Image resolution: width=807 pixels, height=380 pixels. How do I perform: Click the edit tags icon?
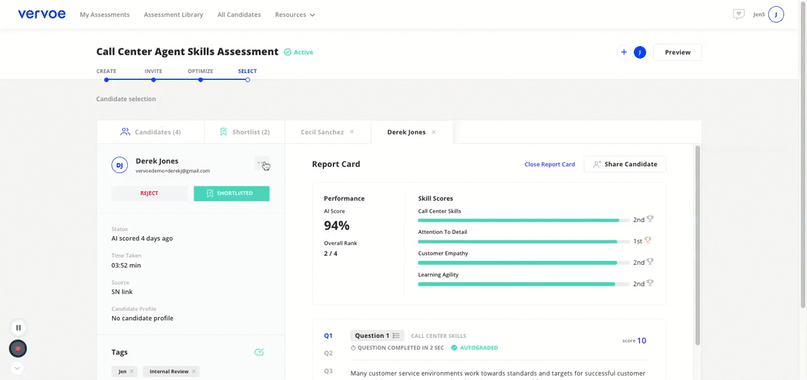259,352
